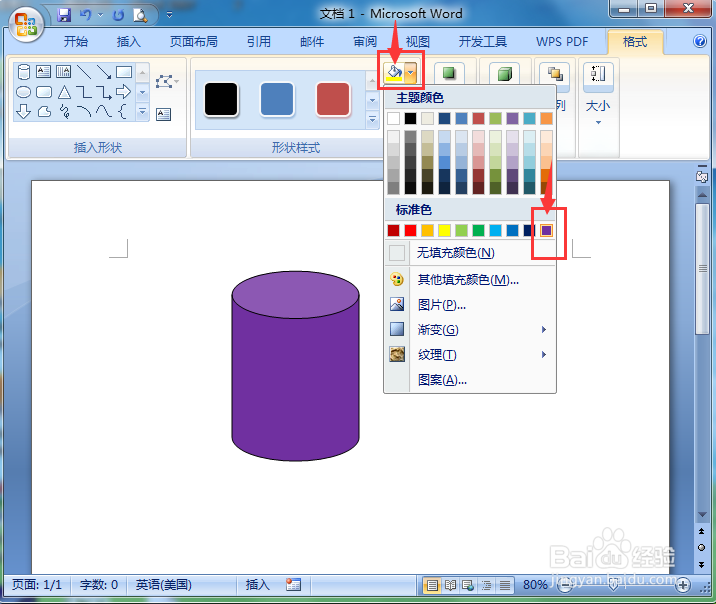Choose No Fill option (无填充颜色)
This screenshot has height=604, width=716.
coord(471,252)
